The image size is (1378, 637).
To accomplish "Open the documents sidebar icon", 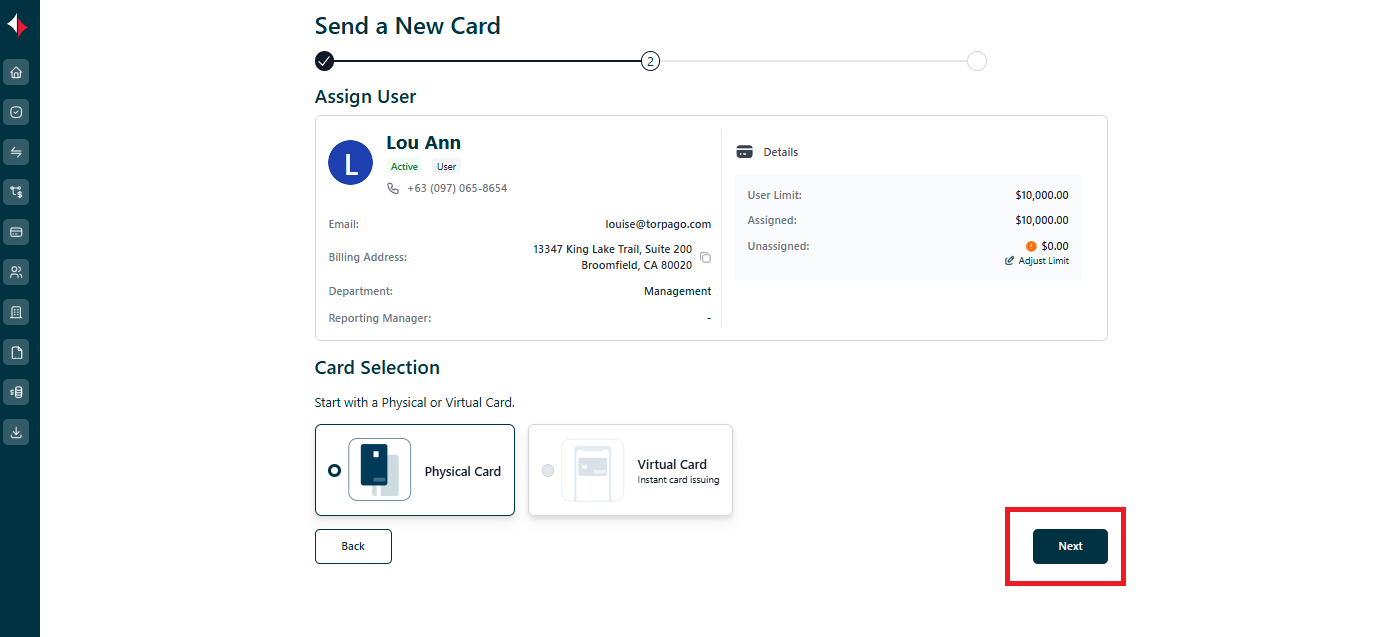I will coord(16,352).
